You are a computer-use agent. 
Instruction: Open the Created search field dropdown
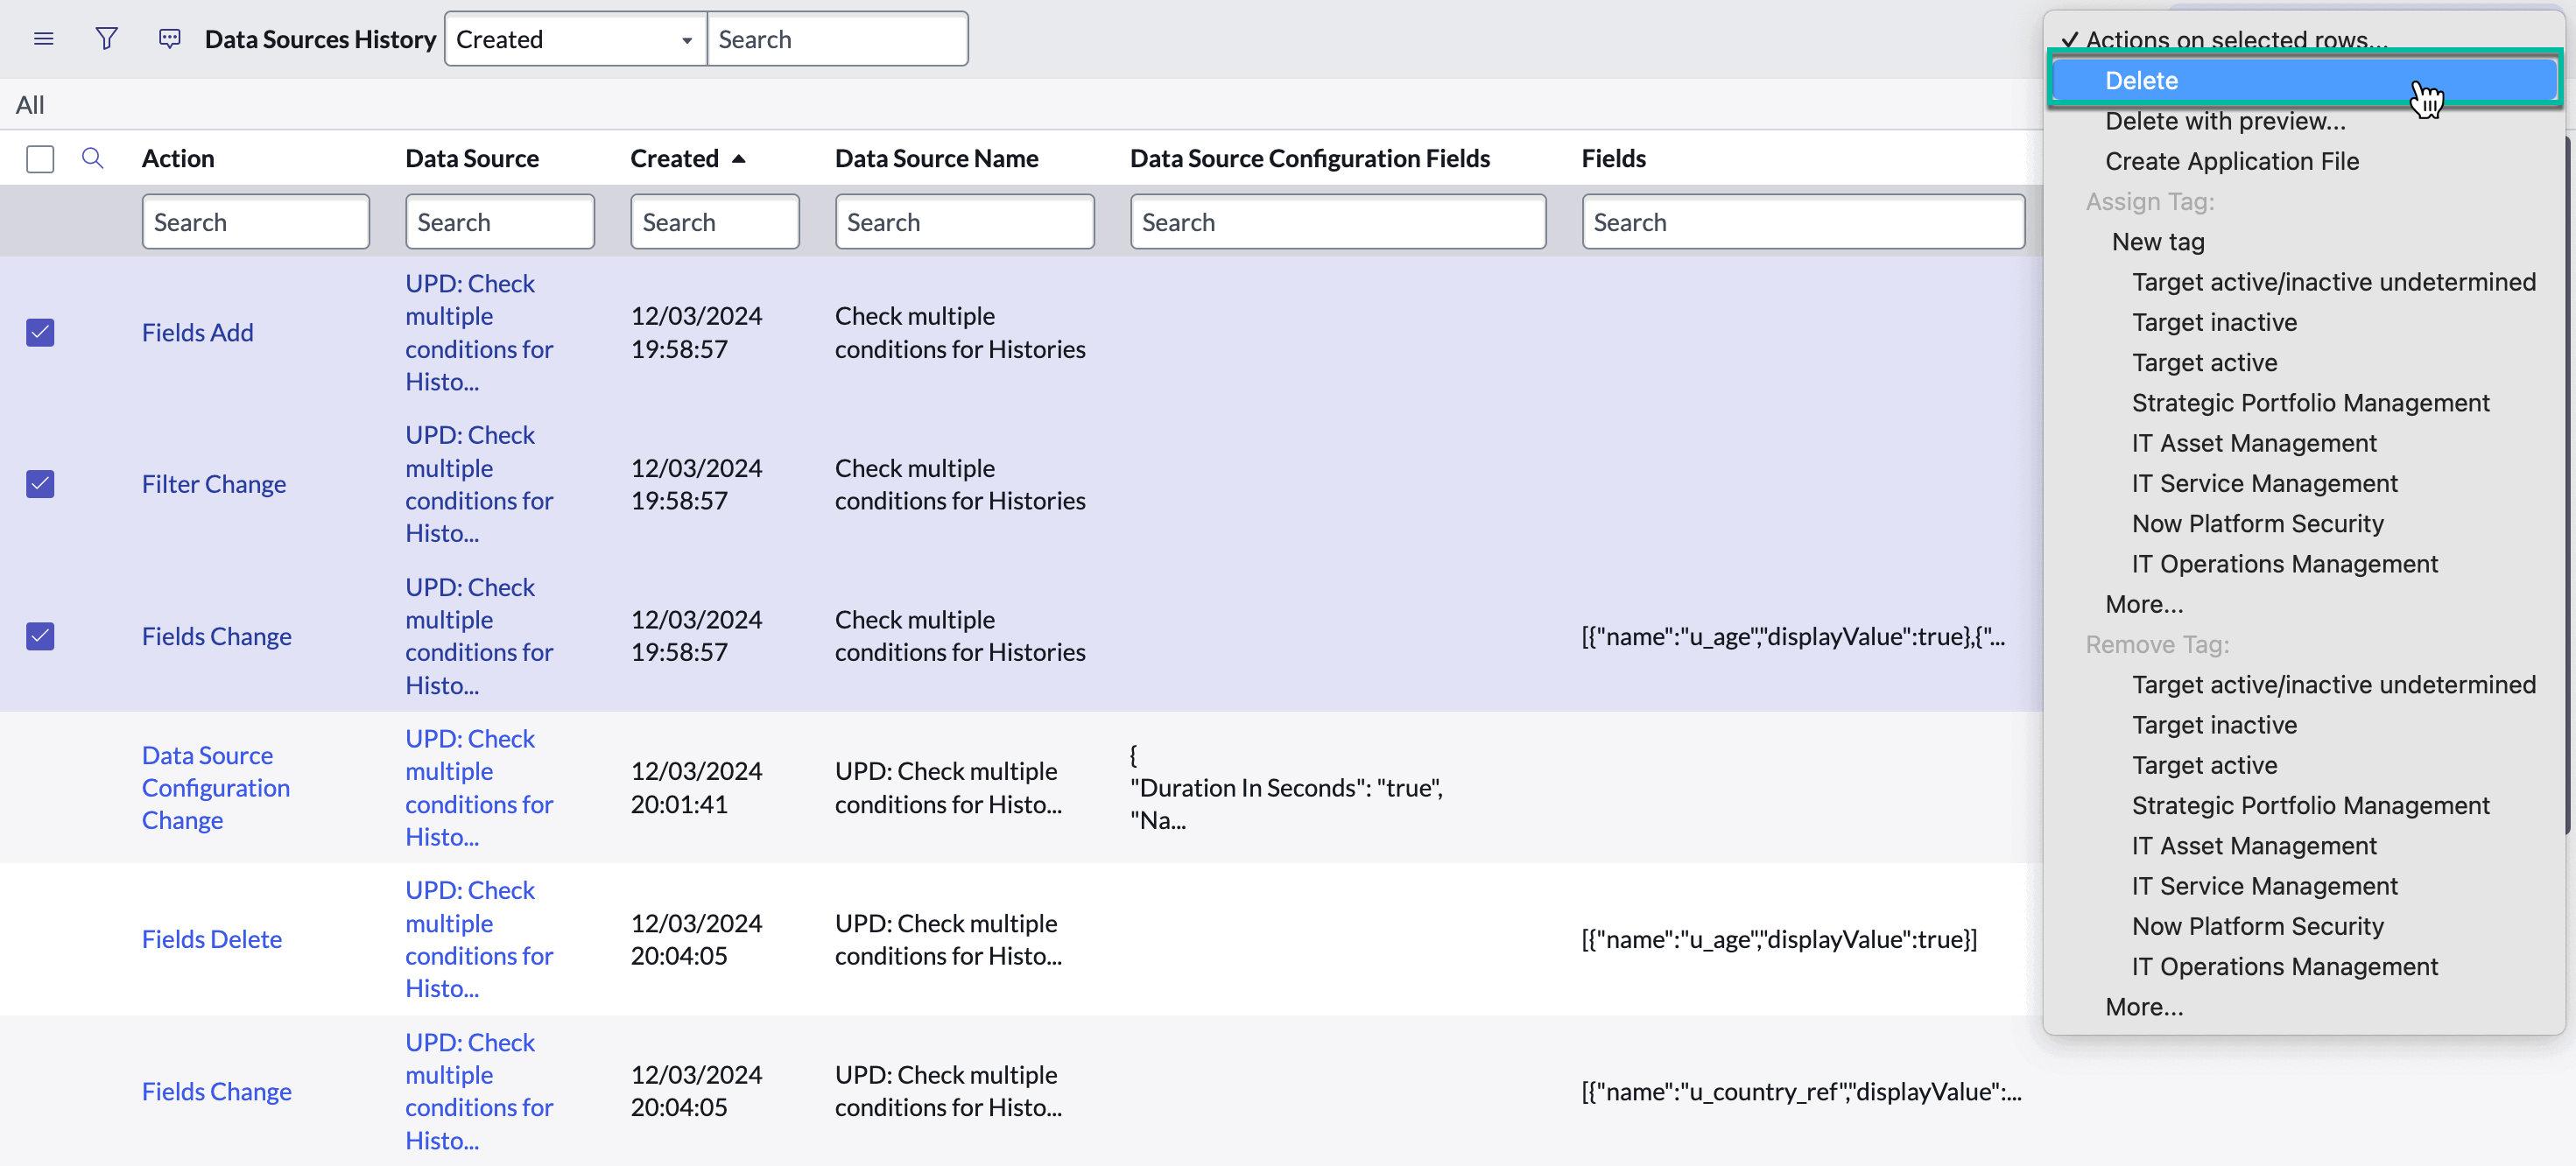pyautogui.click(x=575, y=39)
